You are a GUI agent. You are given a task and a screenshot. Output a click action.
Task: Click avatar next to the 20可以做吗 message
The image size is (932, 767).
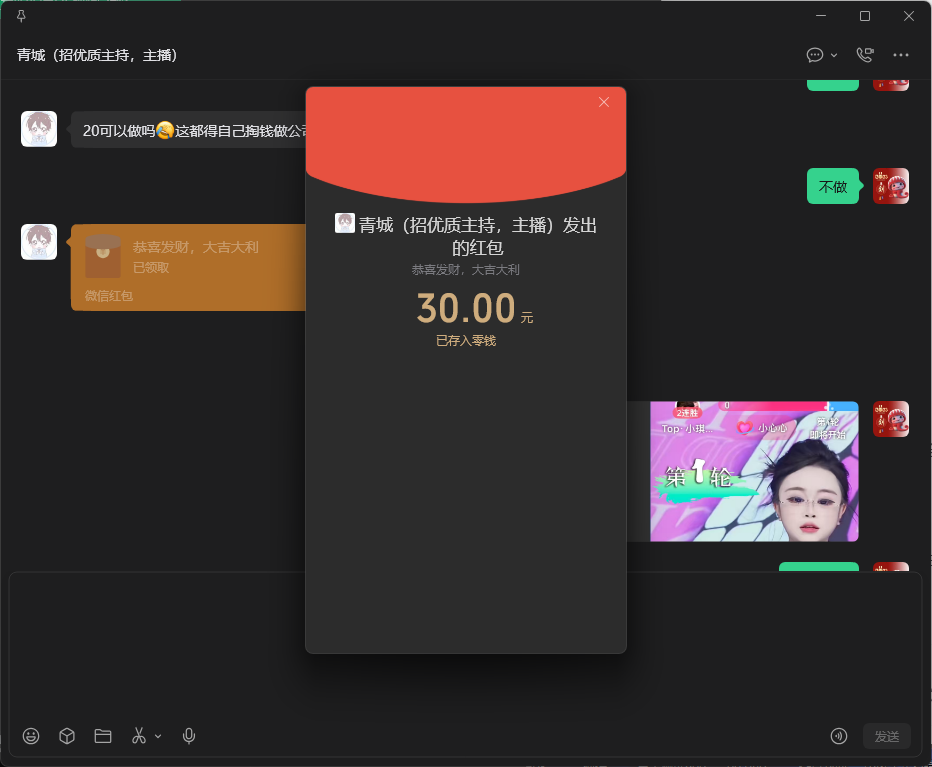(39, 128)
